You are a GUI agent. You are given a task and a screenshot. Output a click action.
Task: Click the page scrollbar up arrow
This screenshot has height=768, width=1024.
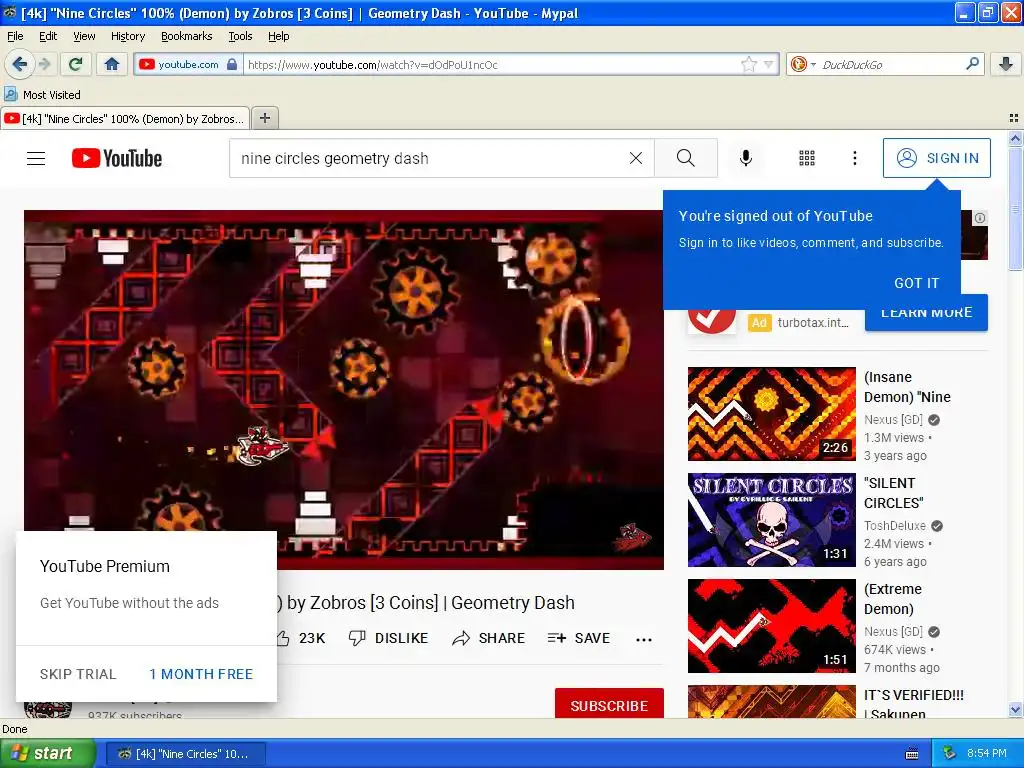(1015, 138)
